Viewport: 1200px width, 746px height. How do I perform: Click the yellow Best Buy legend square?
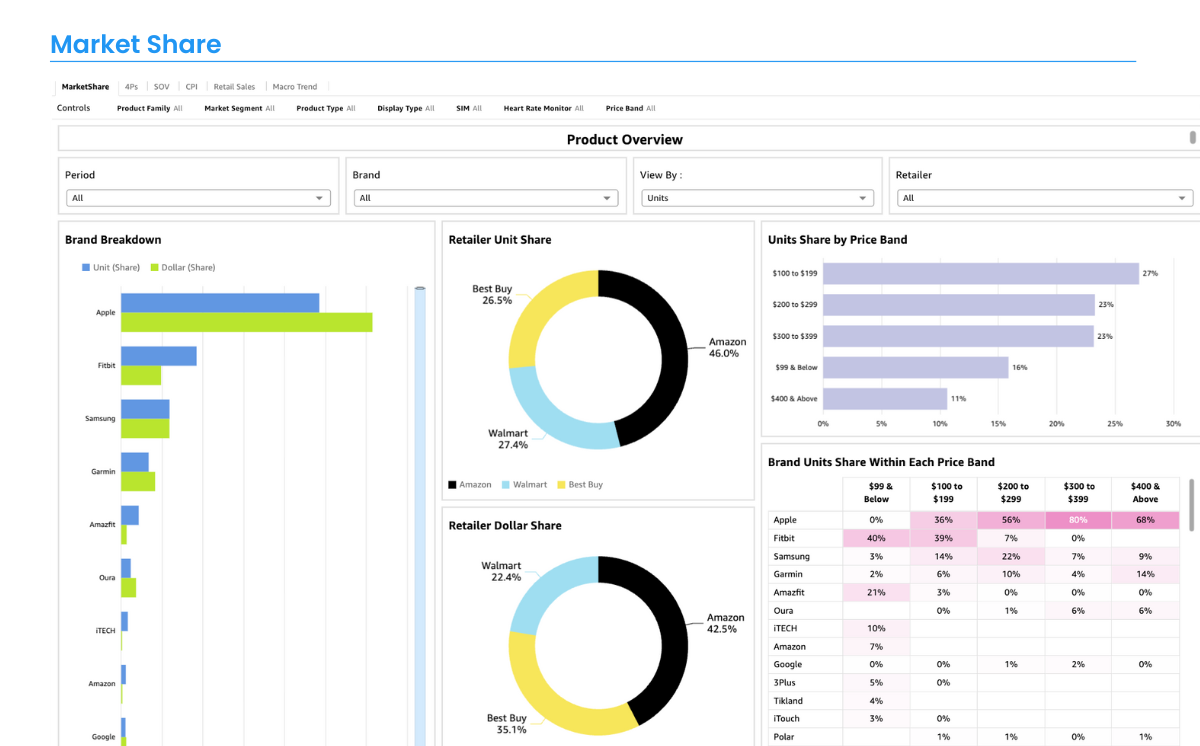pos(561,485)
